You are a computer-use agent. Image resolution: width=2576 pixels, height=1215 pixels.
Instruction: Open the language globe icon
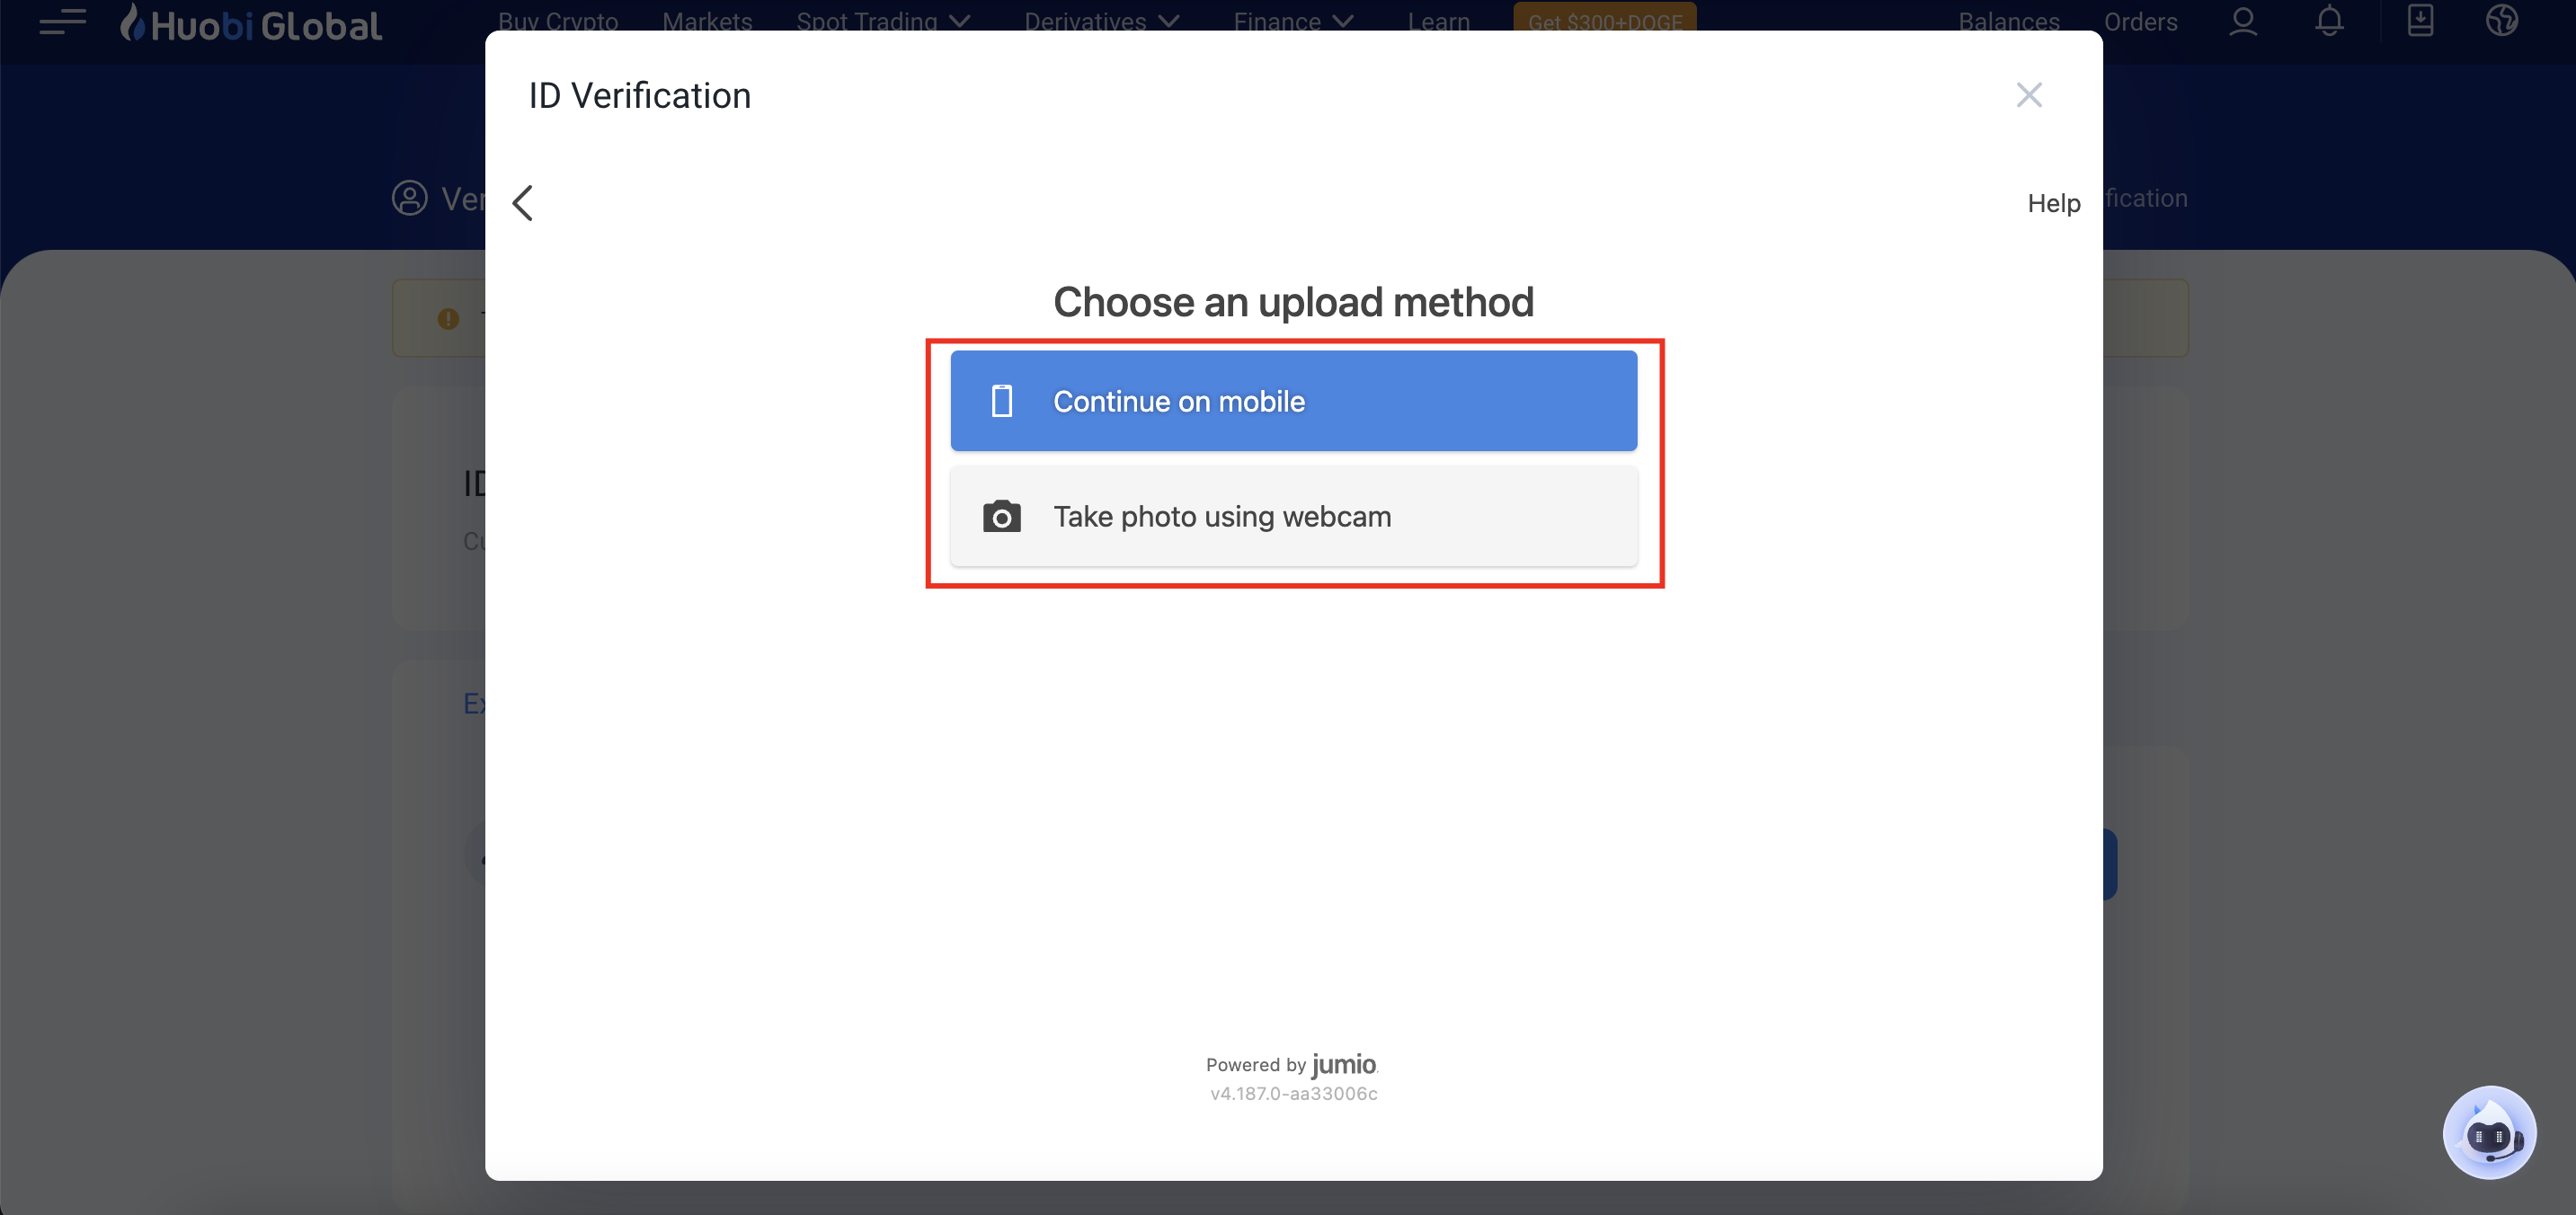point(2501,21)
